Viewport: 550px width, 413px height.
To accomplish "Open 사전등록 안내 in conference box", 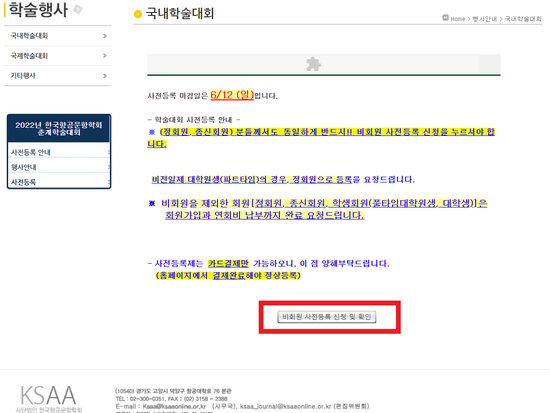I will [x=31, y=152].
